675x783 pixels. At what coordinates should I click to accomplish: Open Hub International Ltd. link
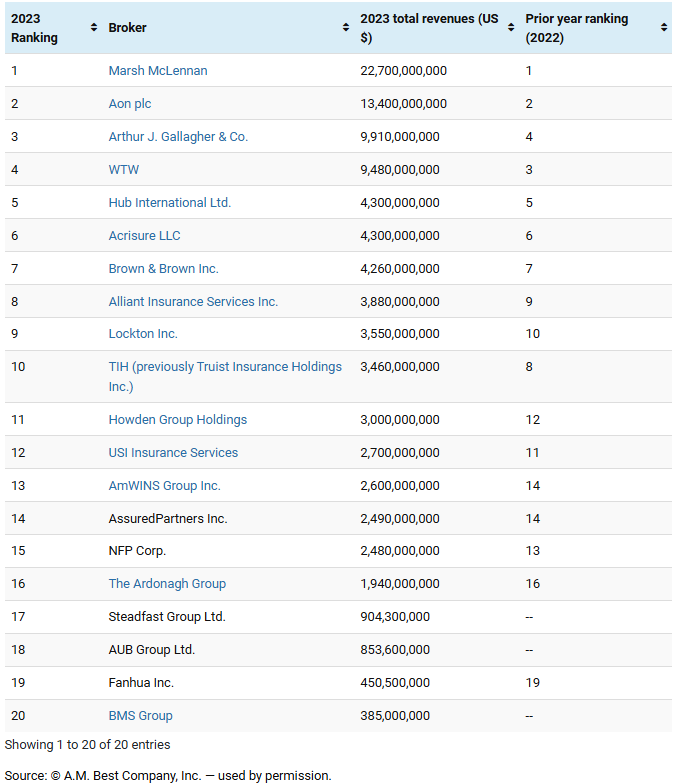(170, 203)
